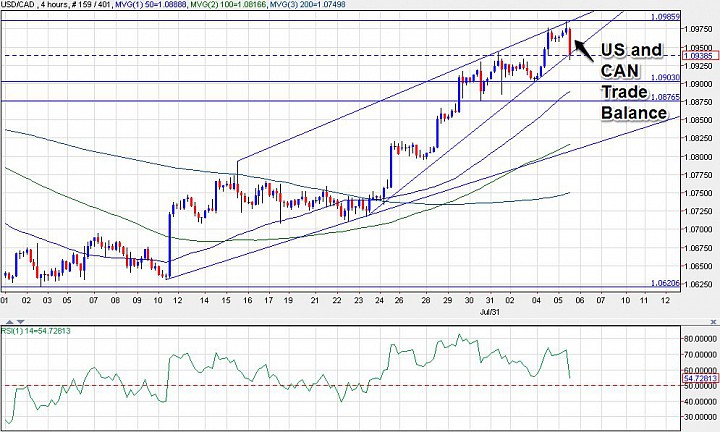Click the 1.06500 price axis value
The width and height of the screenshot is (720, 432).
pos(698,266)
